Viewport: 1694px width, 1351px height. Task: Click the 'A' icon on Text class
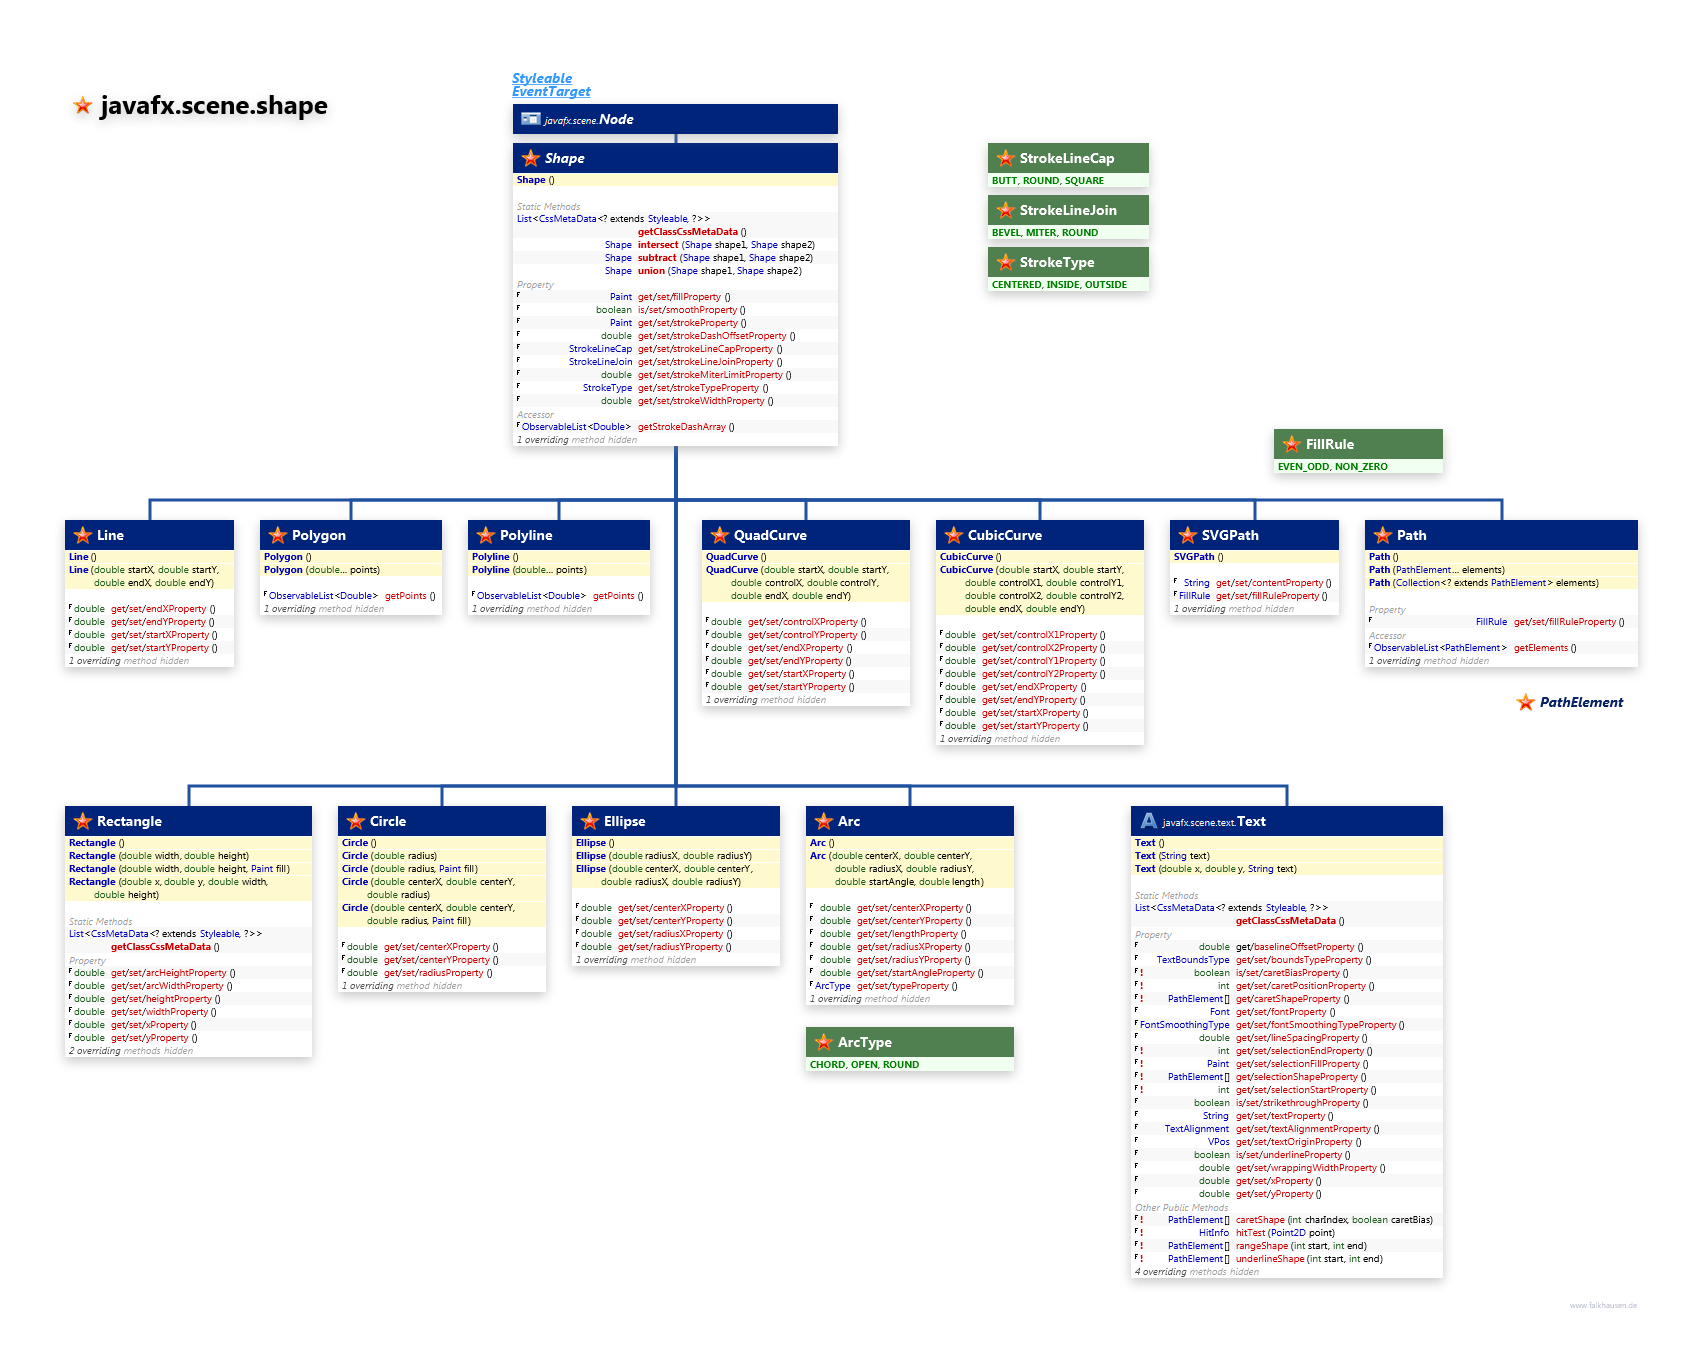point(1149,821)
